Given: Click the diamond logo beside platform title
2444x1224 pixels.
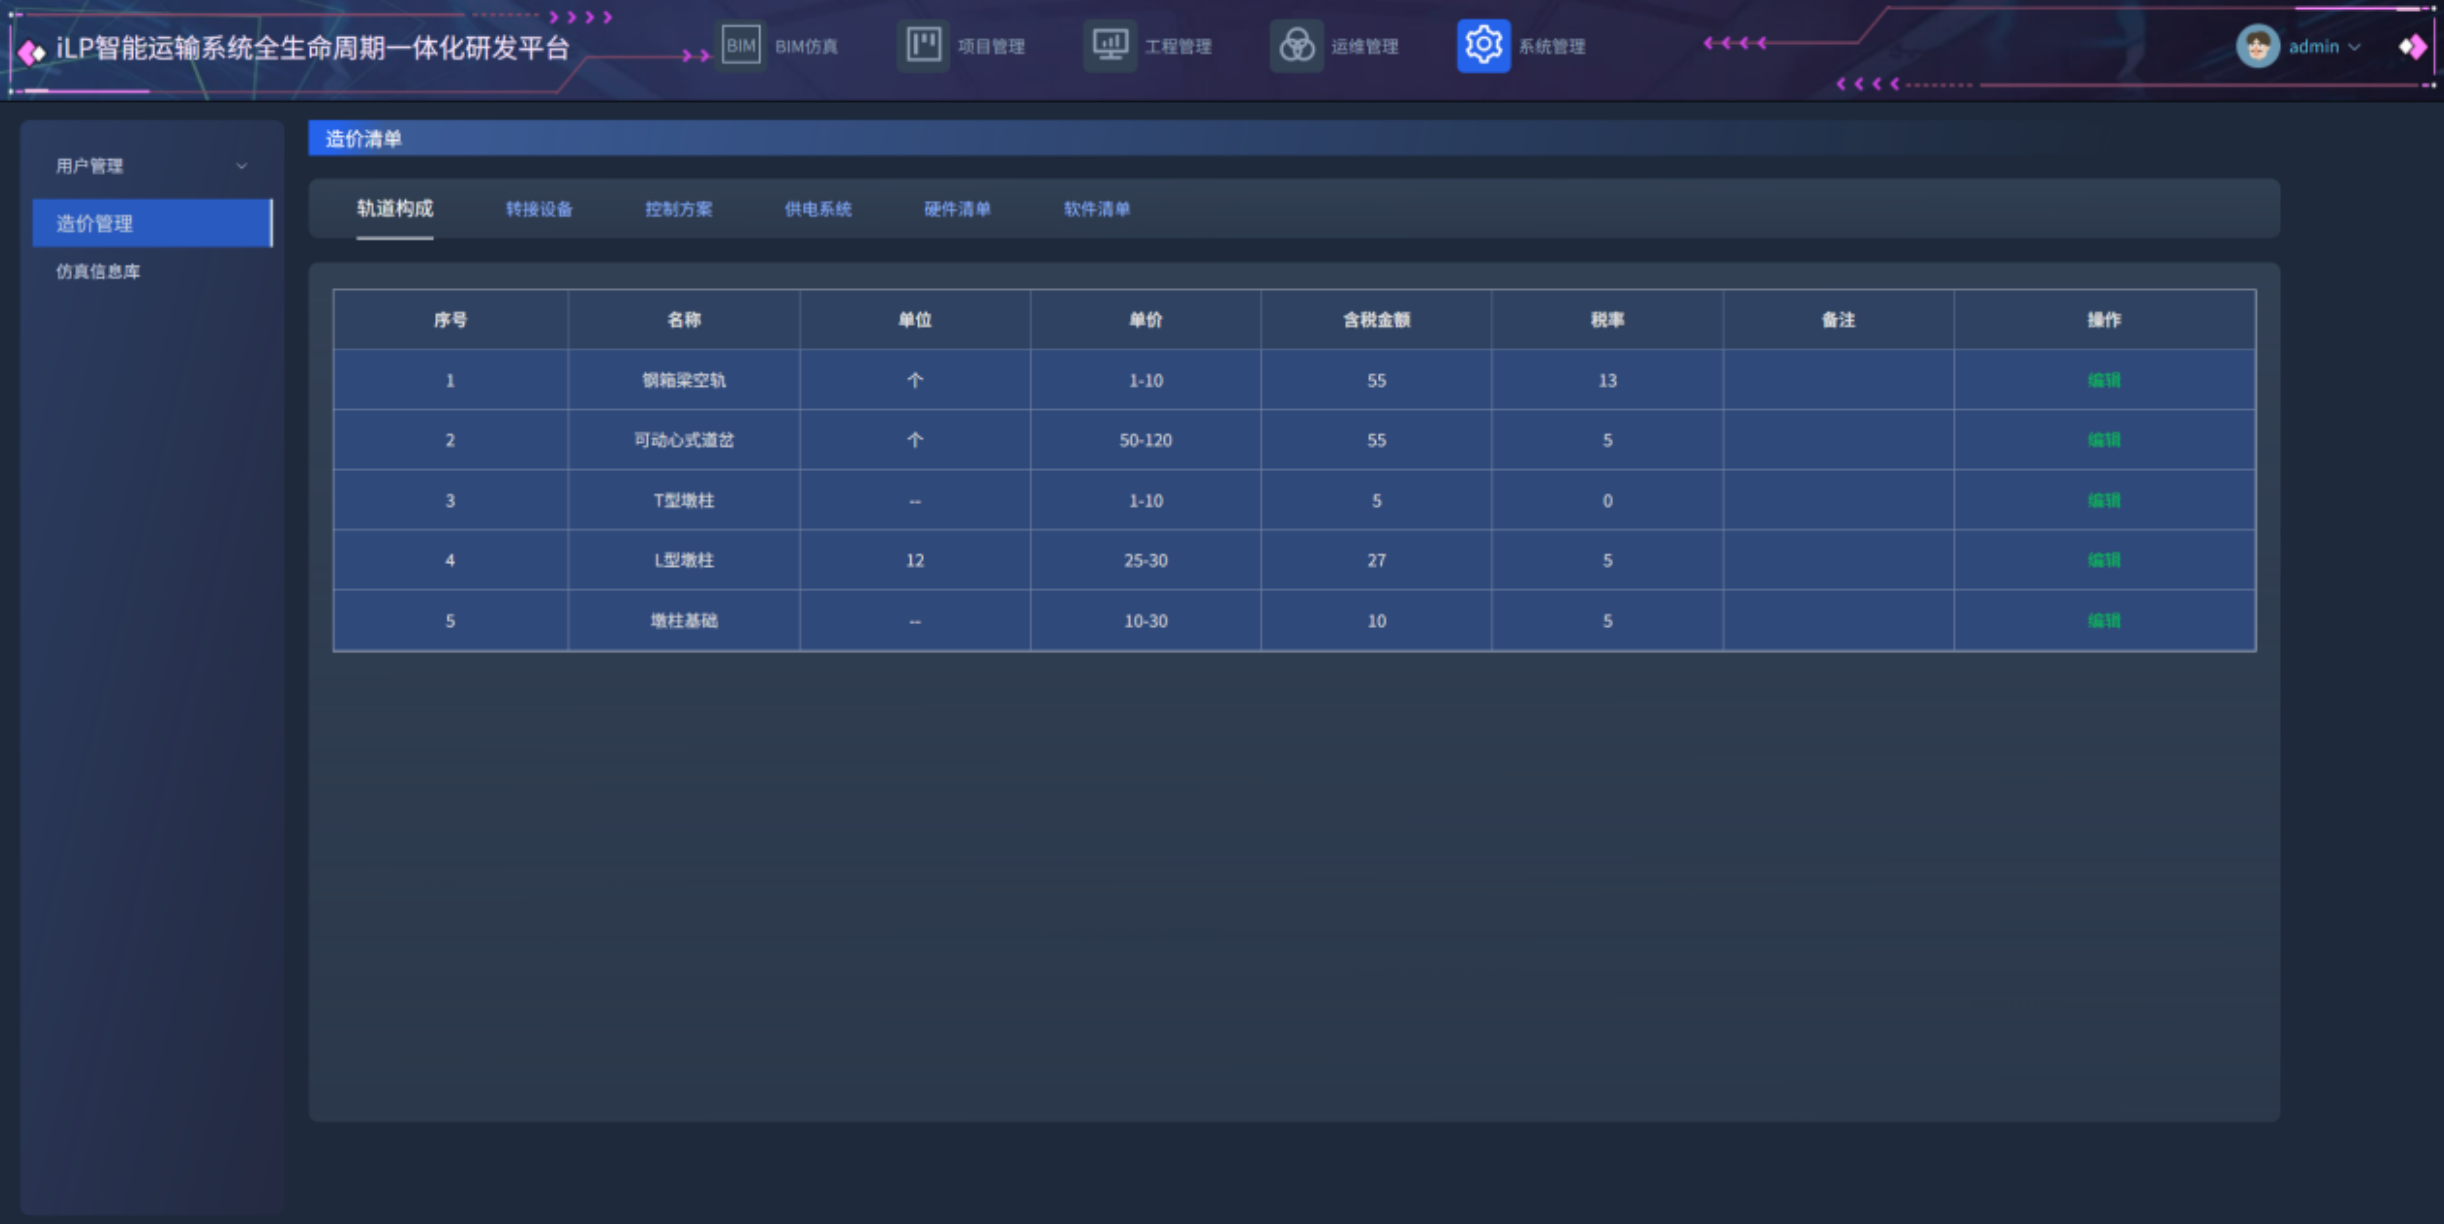Looking at the screenshot, I should click(32, 52).
